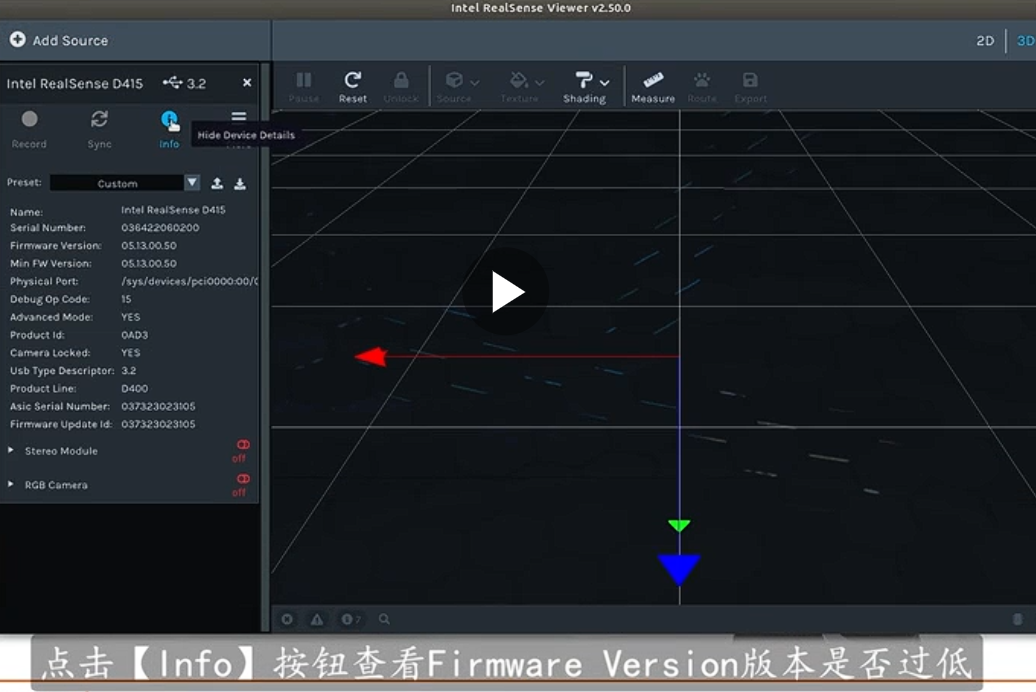Close the Intel RealSense D415 device panel
1036x692 pixels.
(x=247, y=83)
